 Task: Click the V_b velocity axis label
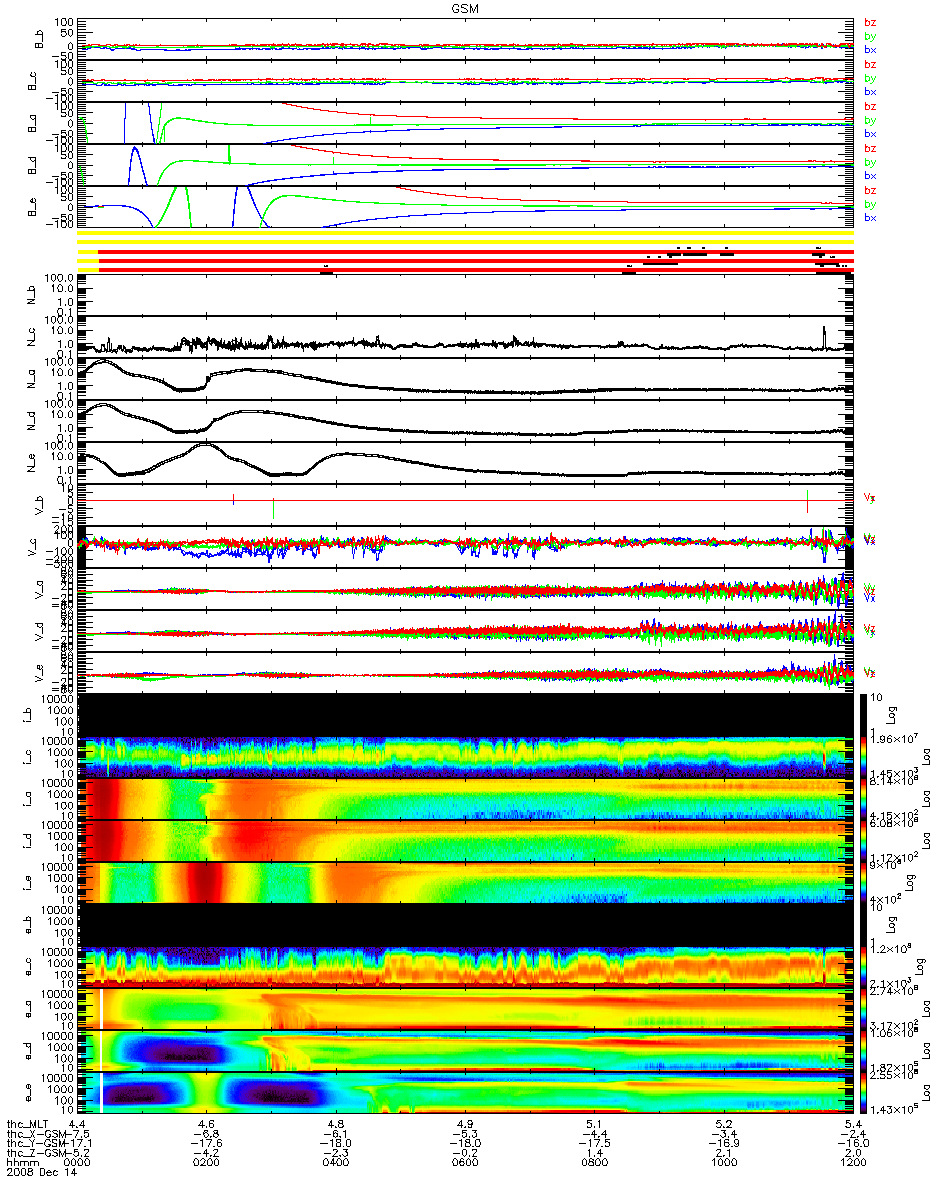click(39, 504)
